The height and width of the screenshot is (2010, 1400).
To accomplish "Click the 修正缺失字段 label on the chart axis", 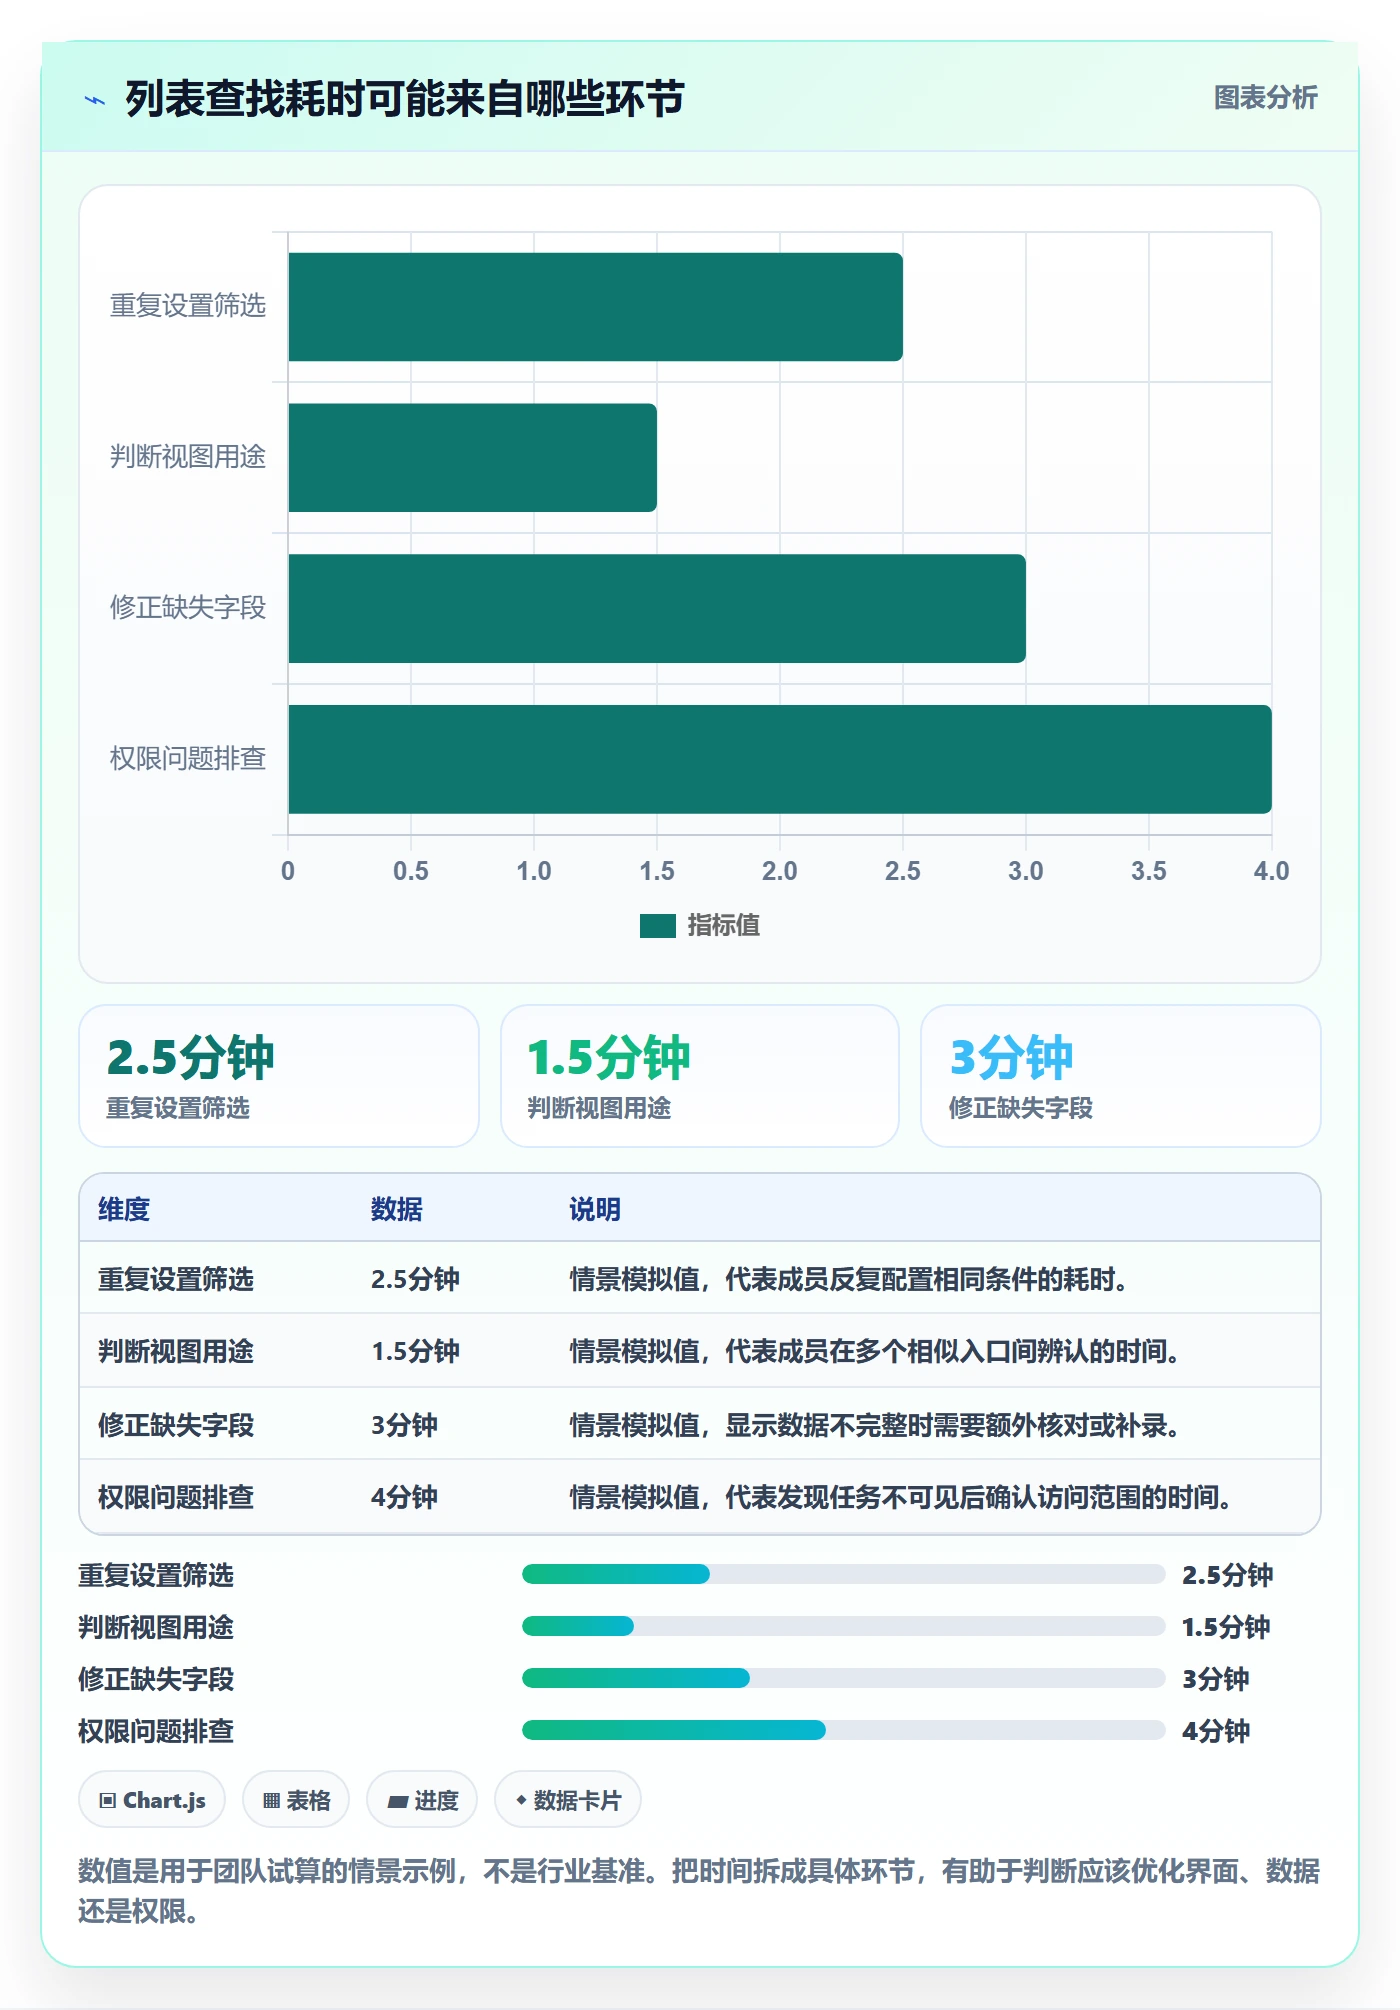I will tap(188, 607).
